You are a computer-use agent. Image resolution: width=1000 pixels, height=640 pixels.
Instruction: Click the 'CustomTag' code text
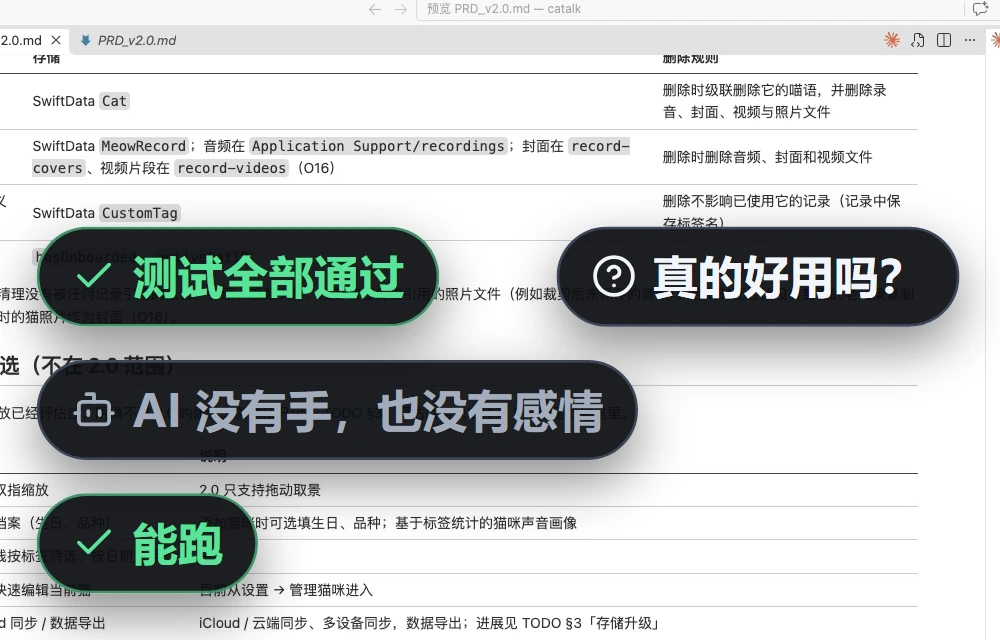point(140,213)
